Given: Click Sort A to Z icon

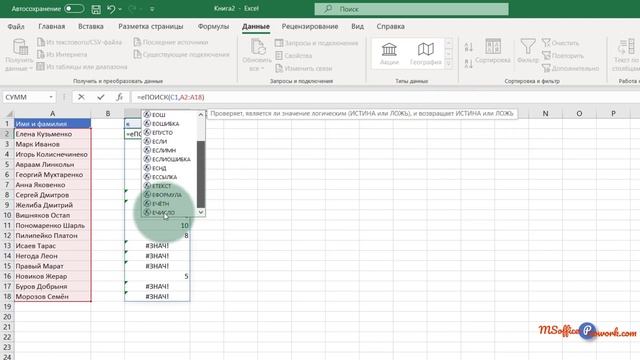Looking at the screenshot, I should (x=469, y=47).
